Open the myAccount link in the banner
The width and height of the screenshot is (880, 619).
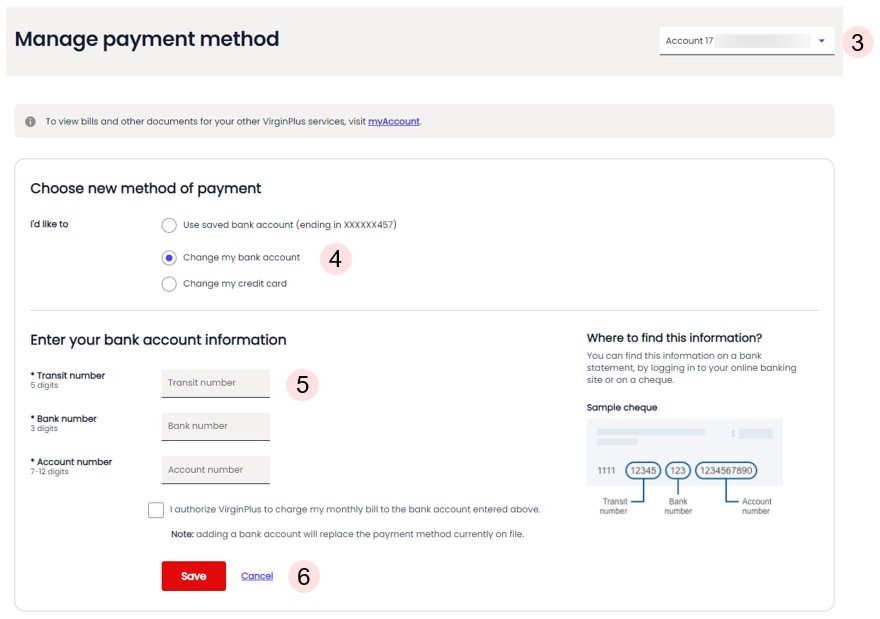(x=392, y=121)
